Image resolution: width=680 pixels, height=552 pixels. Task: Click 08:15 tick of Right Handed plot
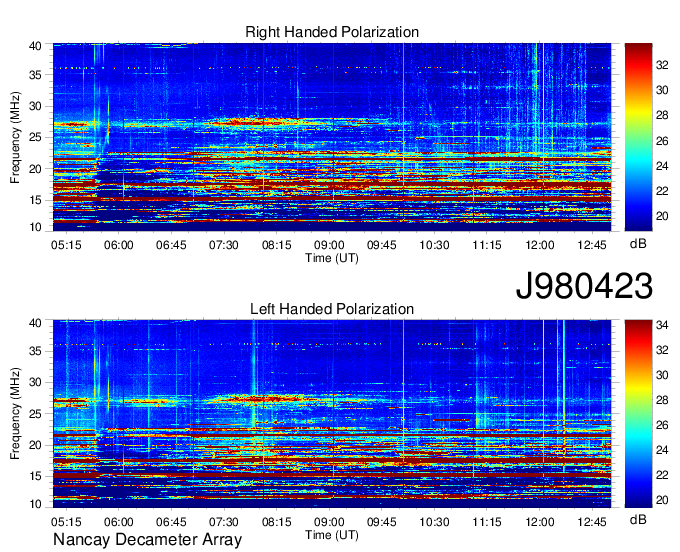(x=276, y=245)
